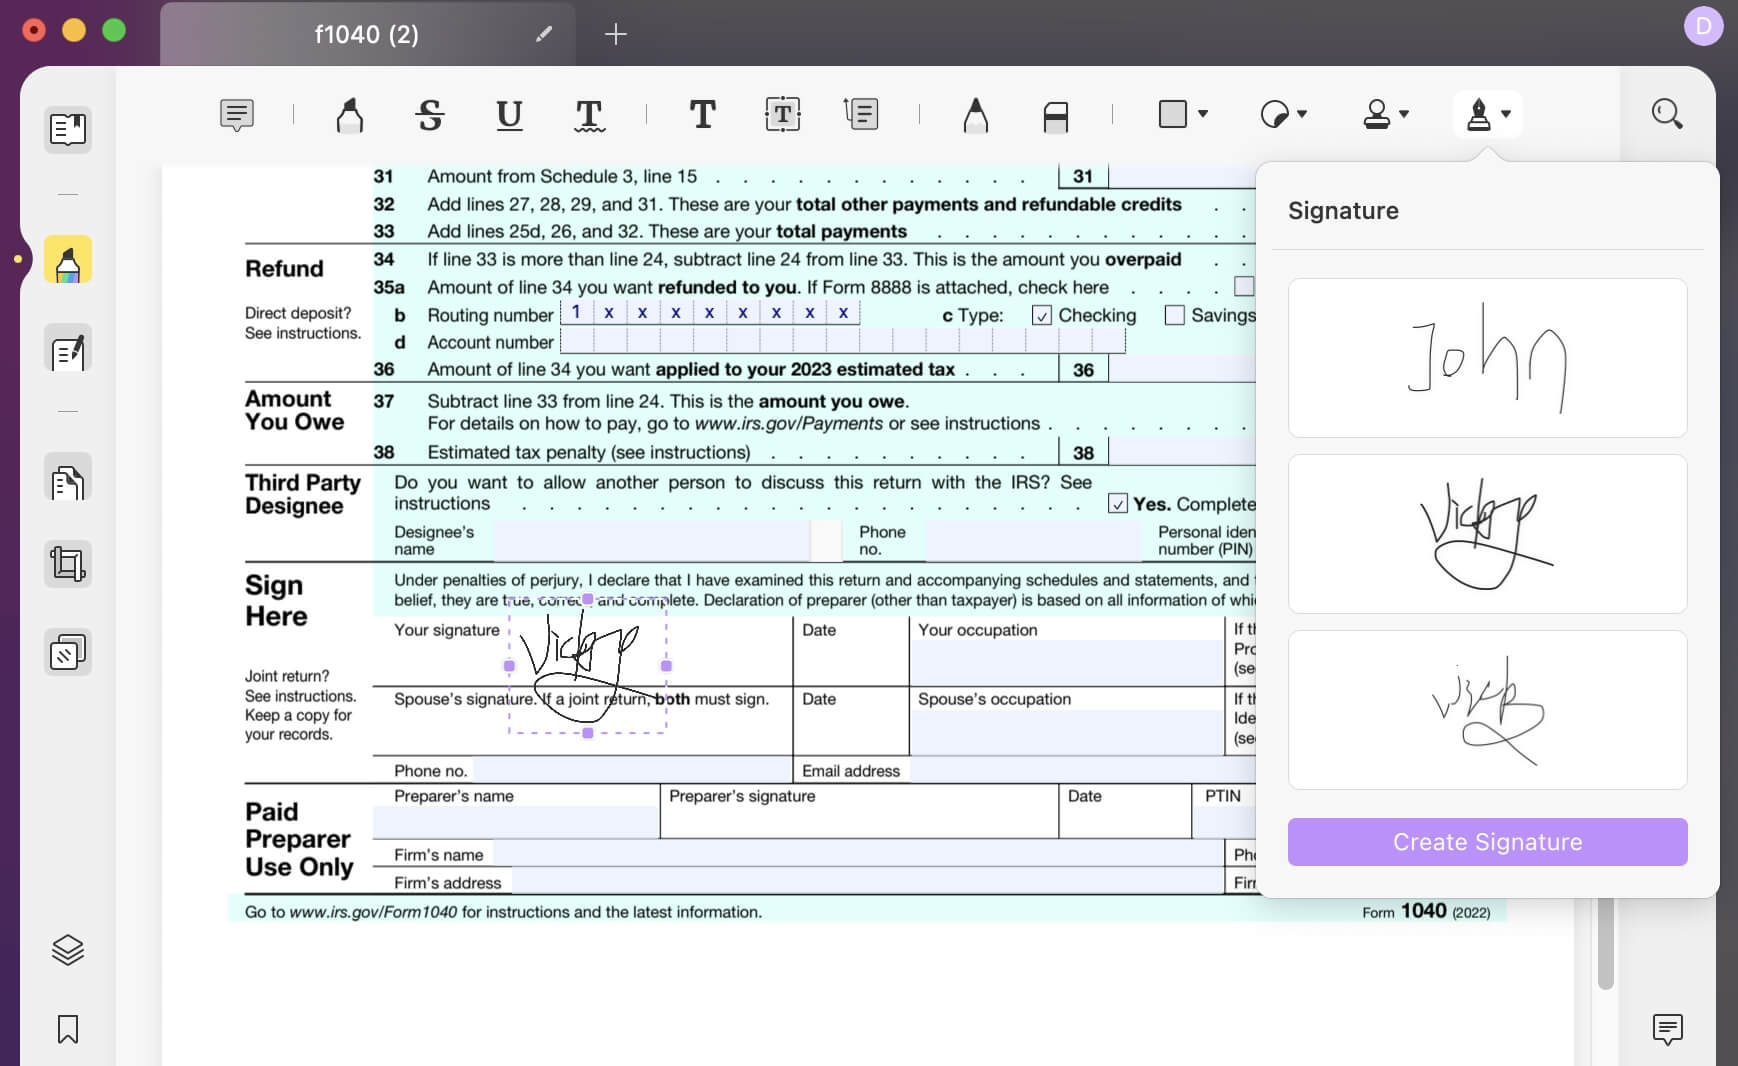Image resolution: width=1738 pixels, height=1066 pixels.
Task: Click the Your occupation input field
Action: (1066, 662)
